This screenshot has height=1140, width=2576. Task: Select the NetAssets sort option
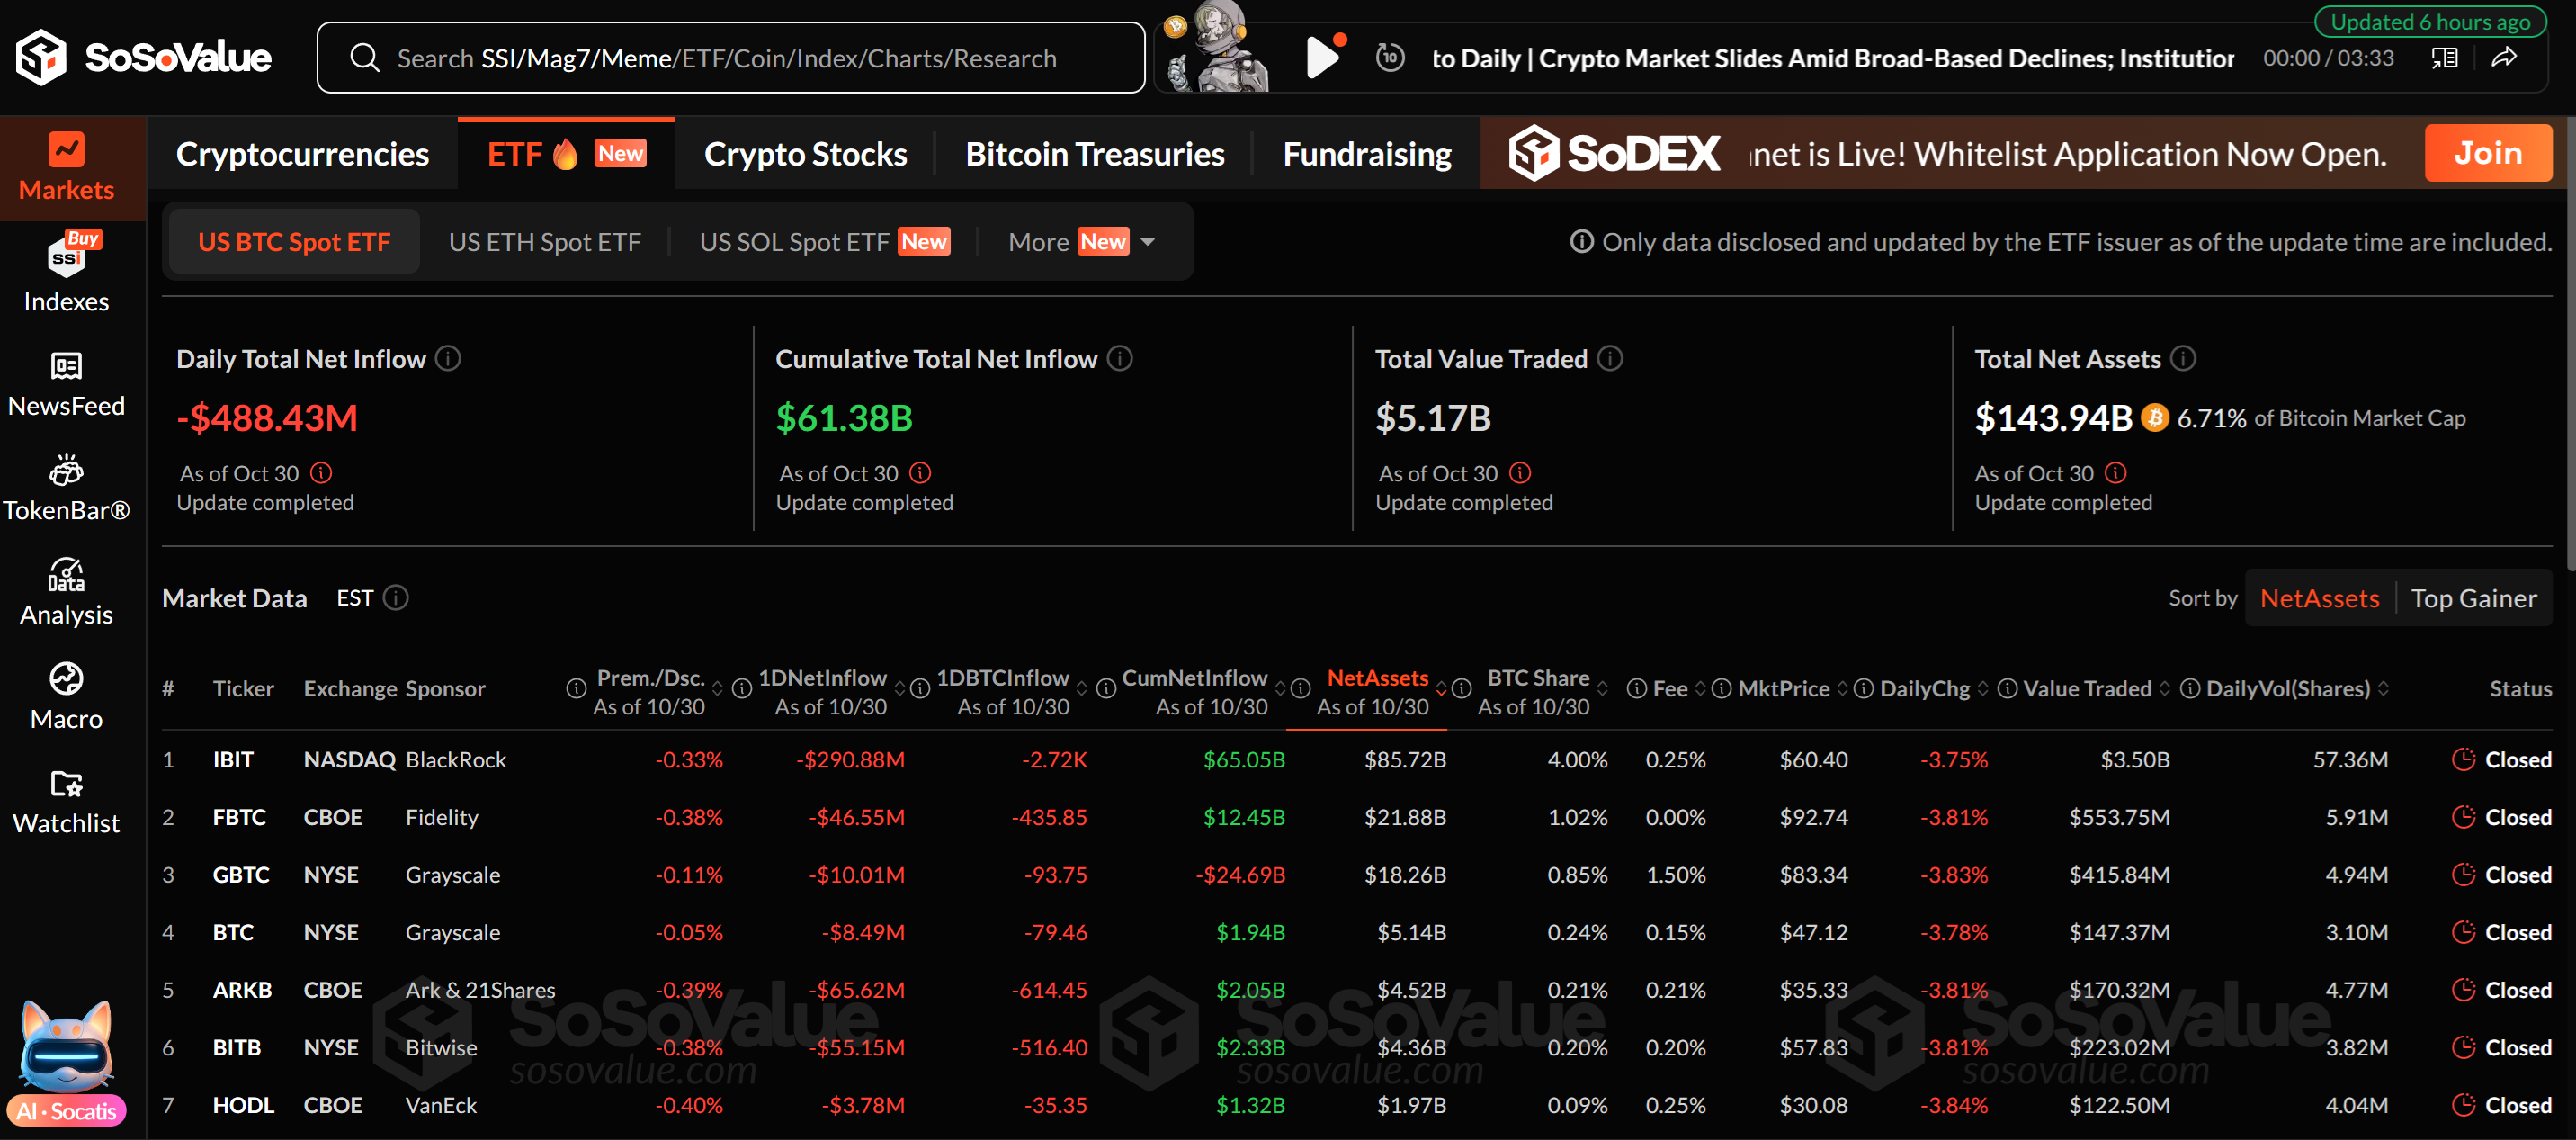tap(2319, 598)
